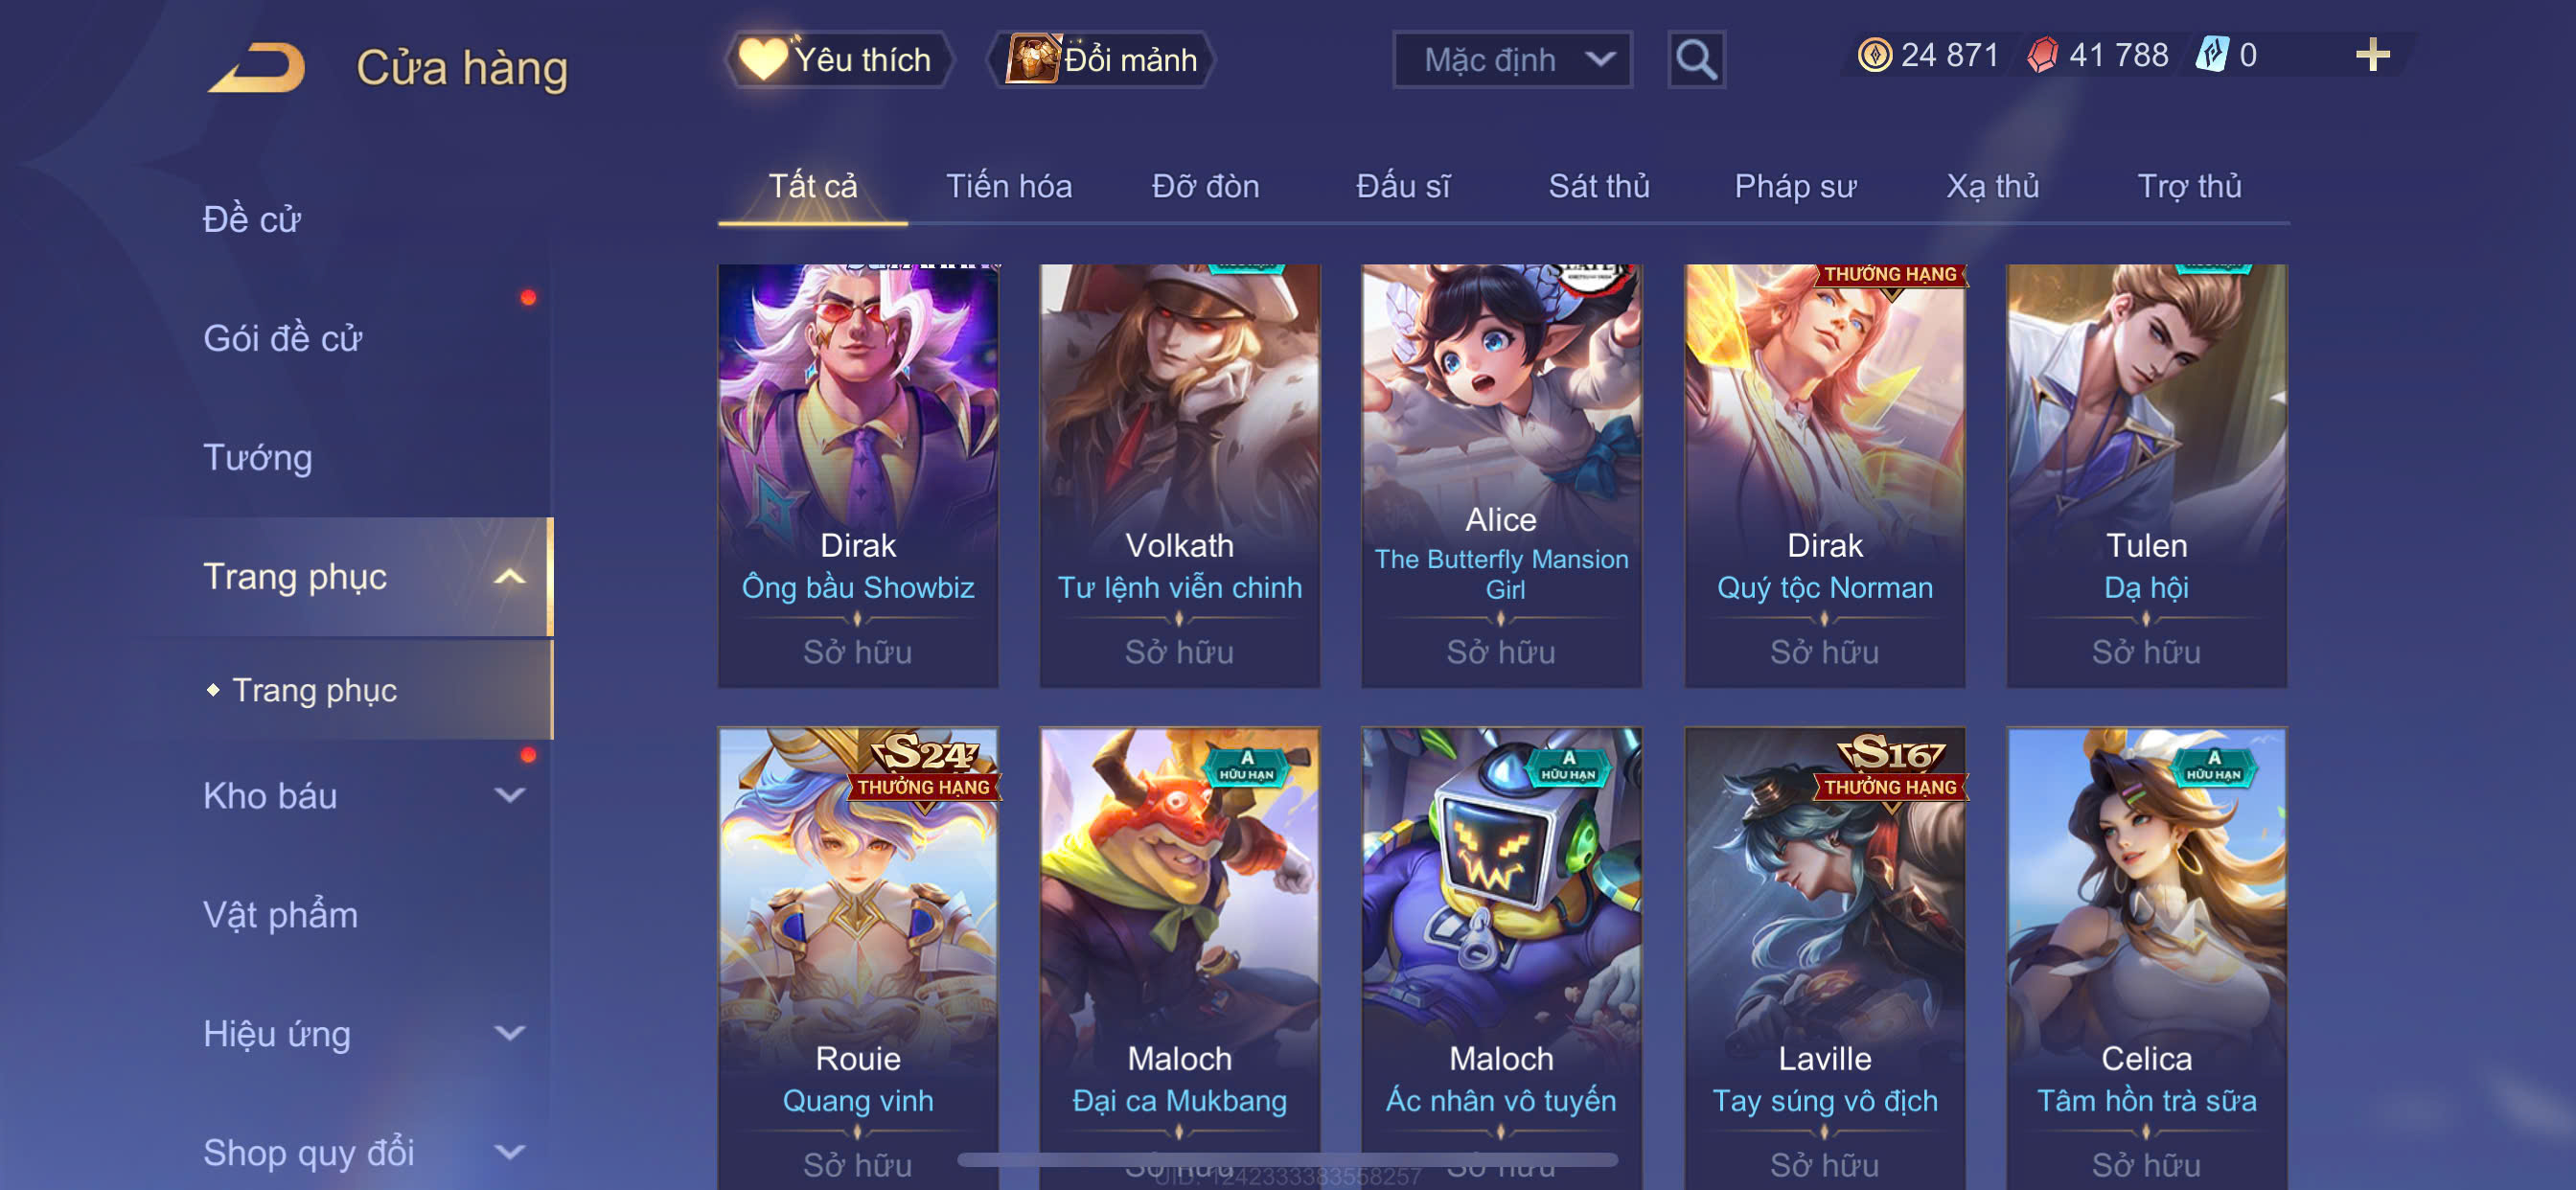Screen dimensions: 2576x1190
Task: Select the Tiến hóa tab
Action: pos(1009,186)
